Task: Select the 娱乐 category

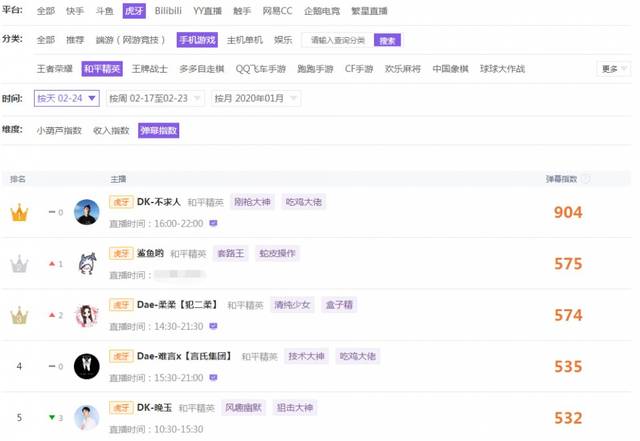Action: 283,40
